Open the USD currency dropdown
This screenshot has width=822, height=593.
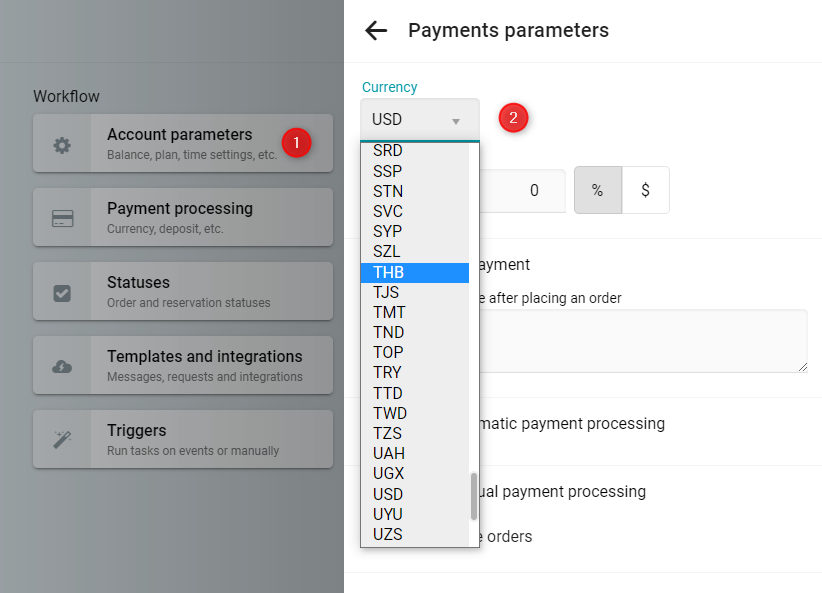click(420, 120)
